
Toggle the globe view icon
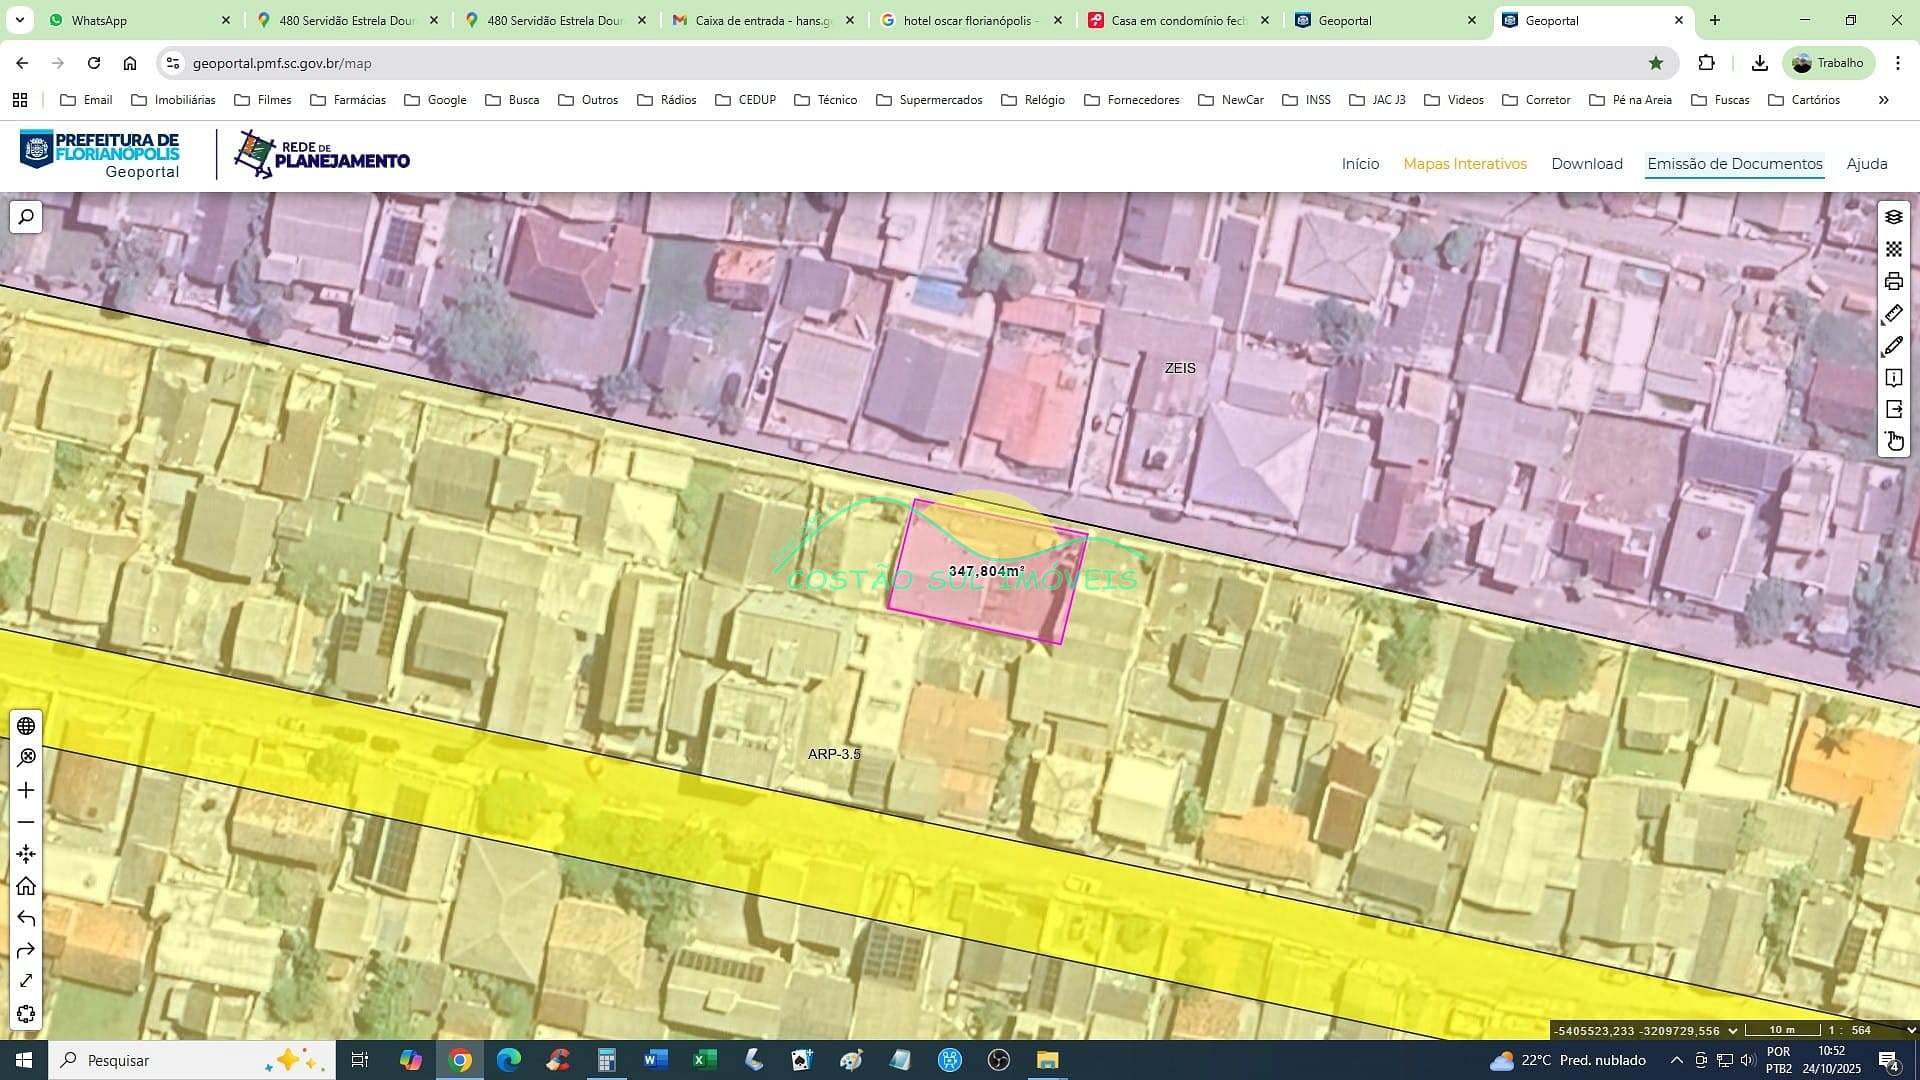coord(26,726)
